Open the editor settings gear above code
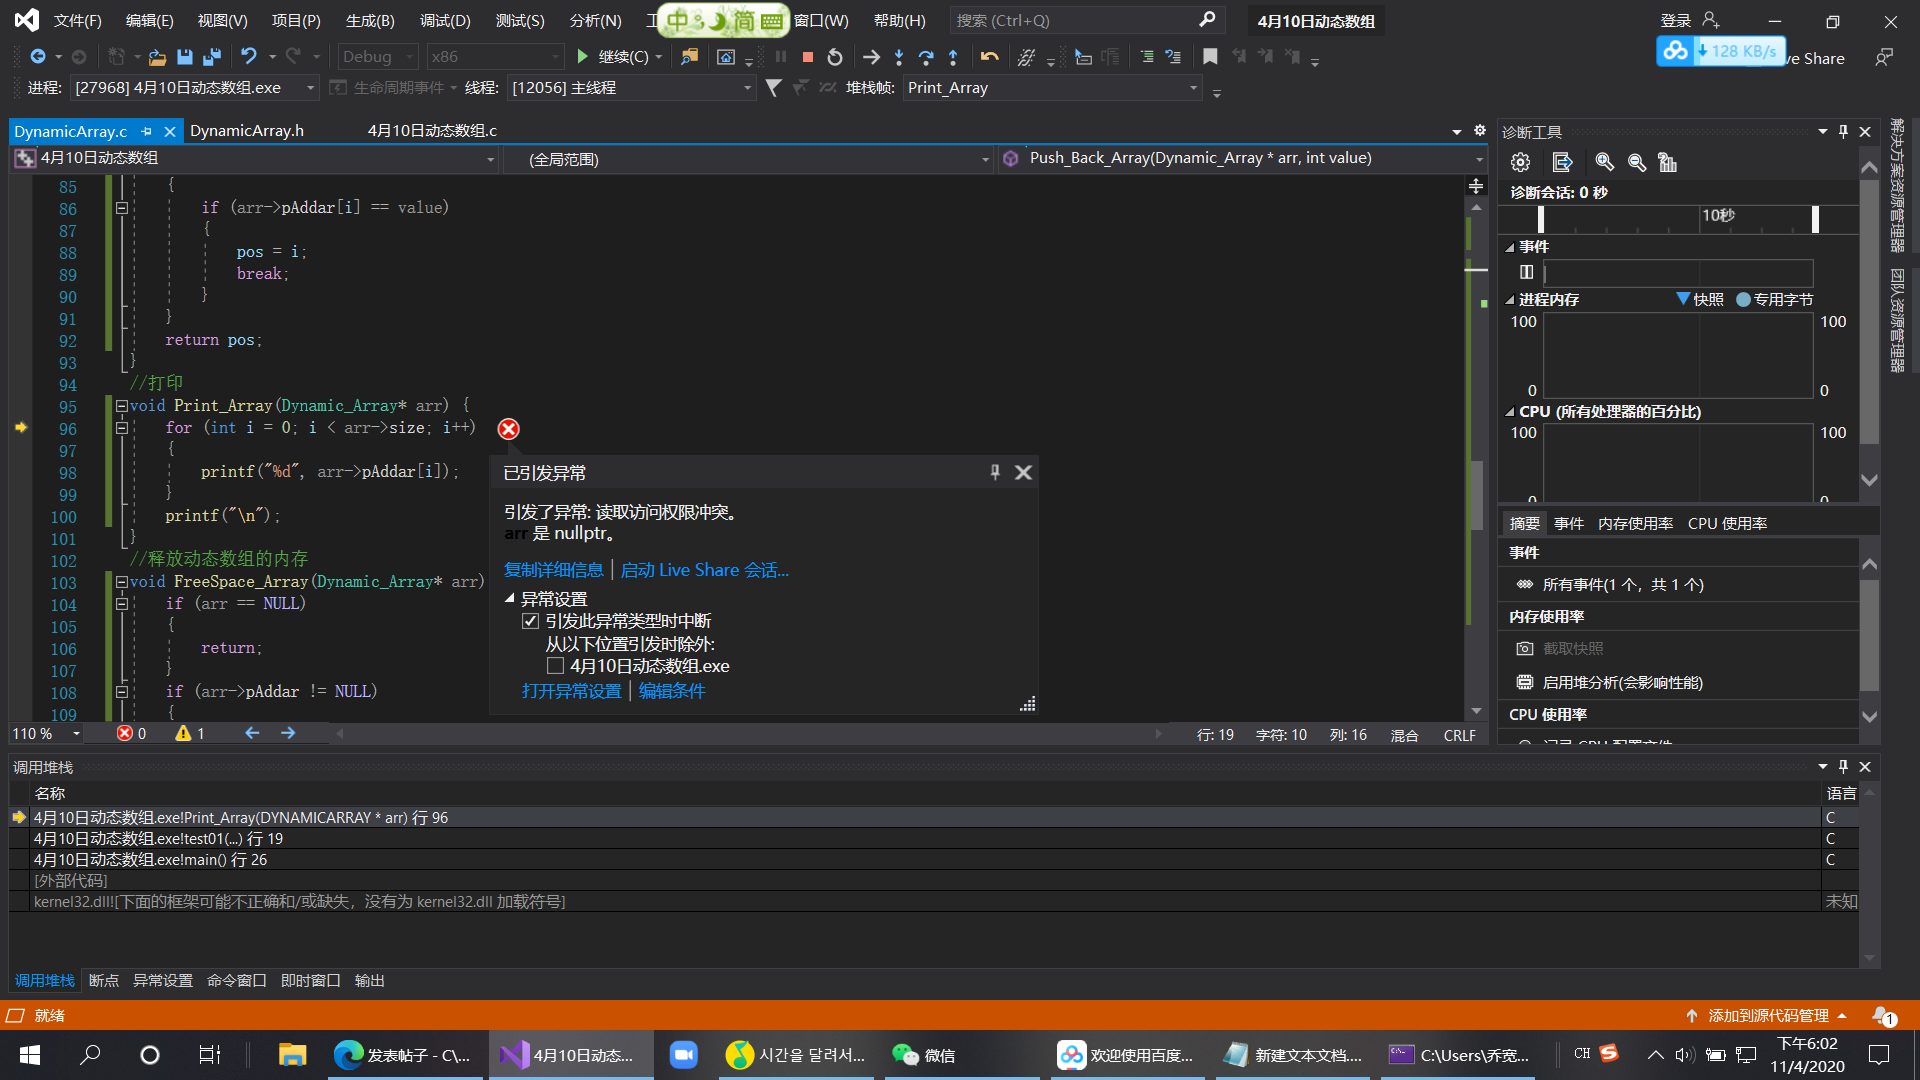The height and width of the screenshot is (1080, 1920). tap(1480, 131)
